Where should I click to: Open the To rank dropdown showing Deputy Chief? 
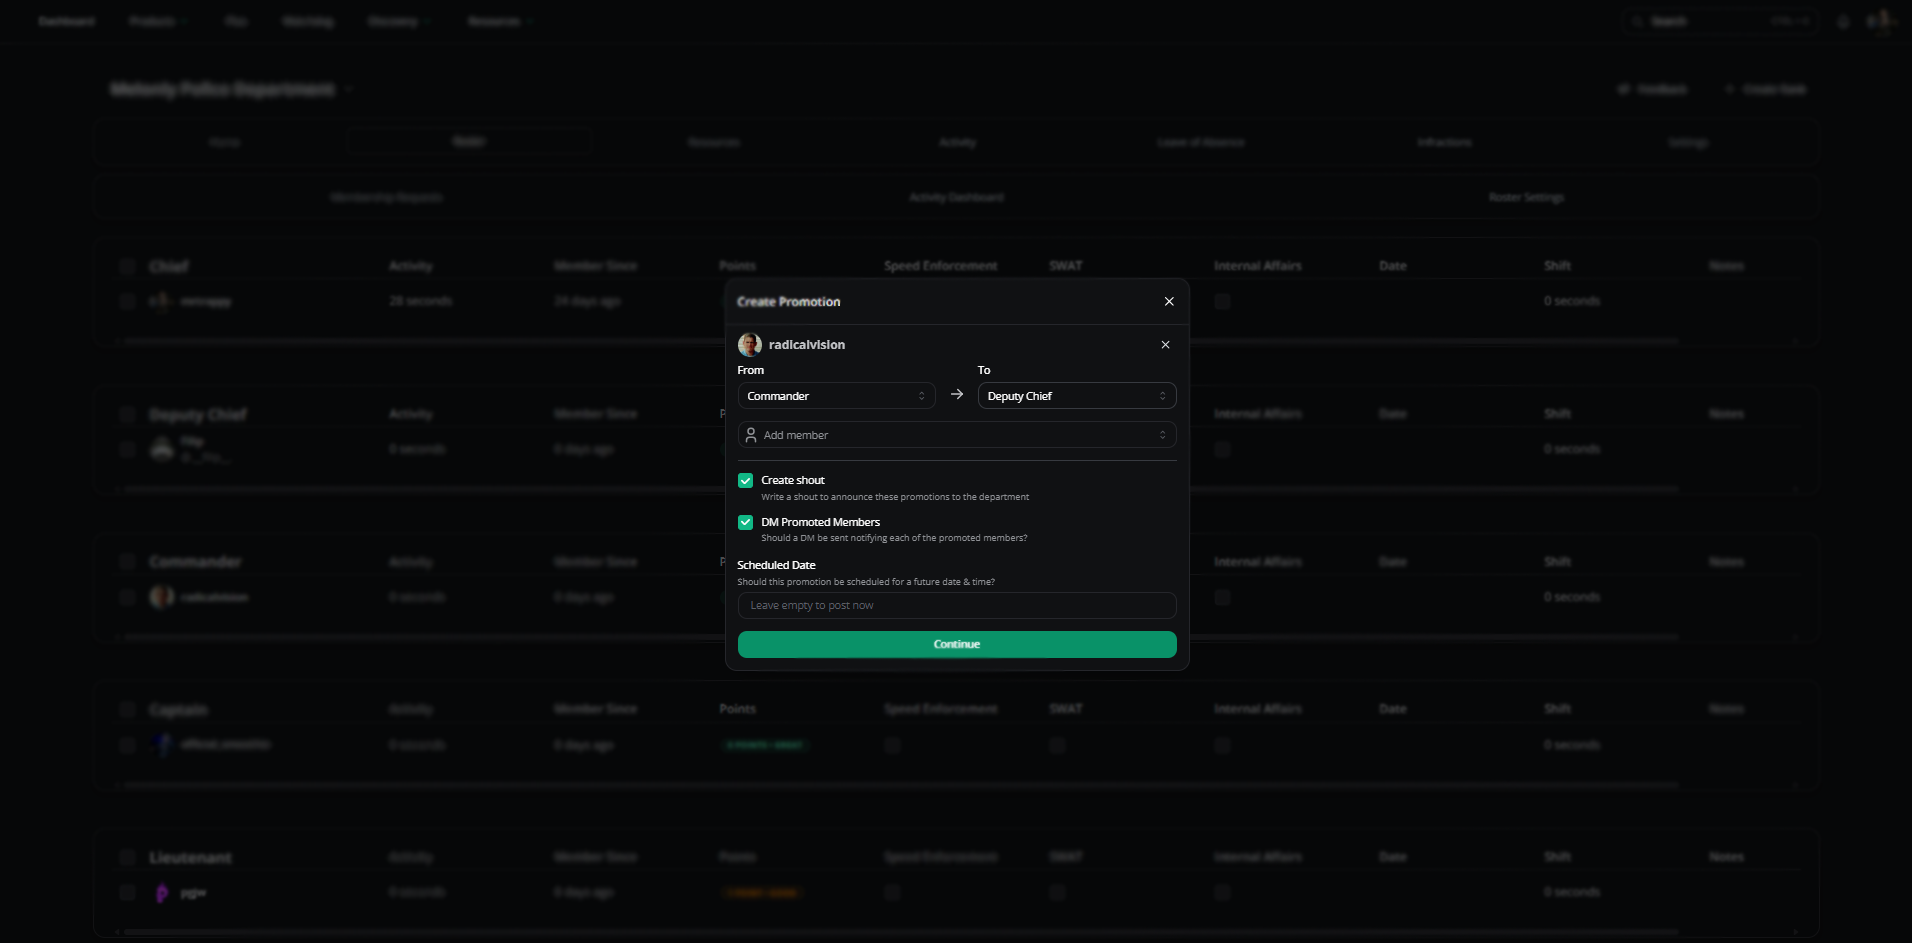pos(1077,396)
